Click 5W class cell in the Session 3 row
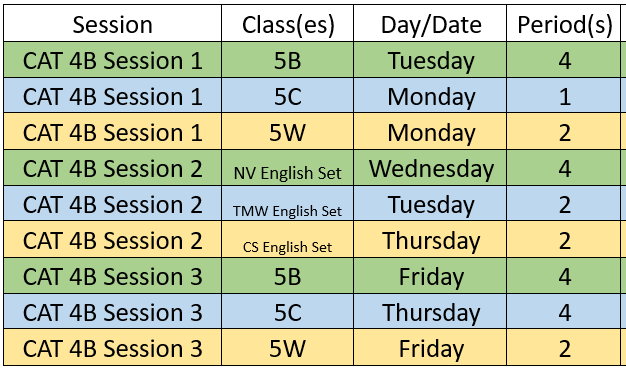 point(287,347)
